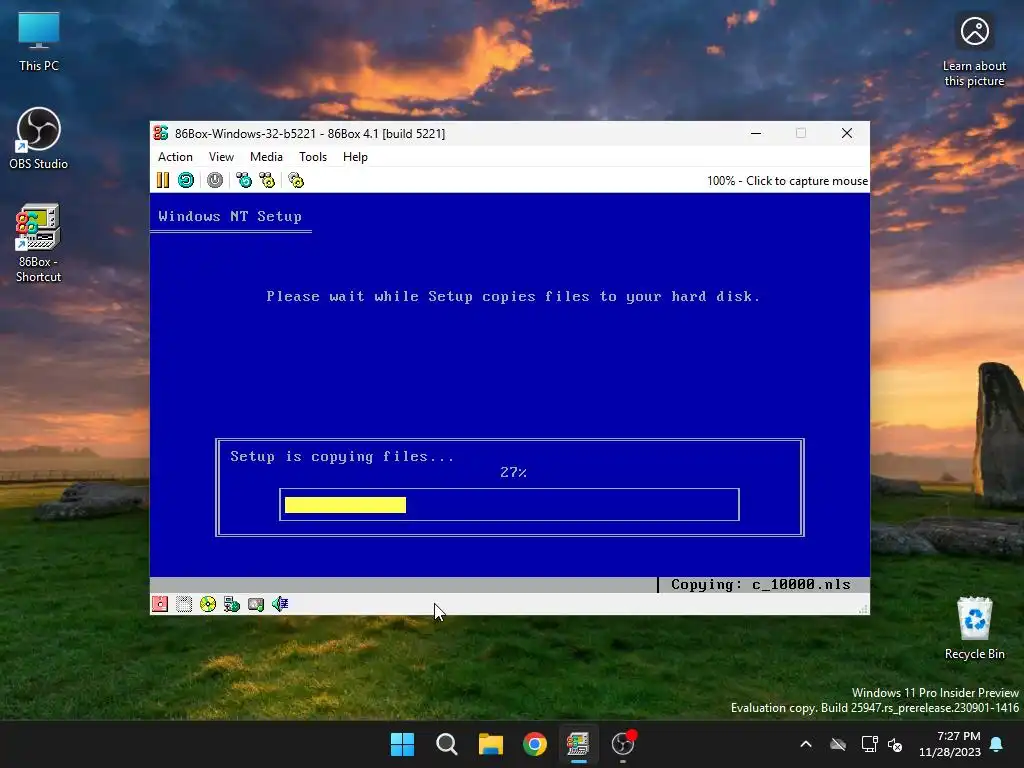The image size is (1024, 768).
Task: Select the 86Box - Shortcut desktop icon
Action: 39,243
